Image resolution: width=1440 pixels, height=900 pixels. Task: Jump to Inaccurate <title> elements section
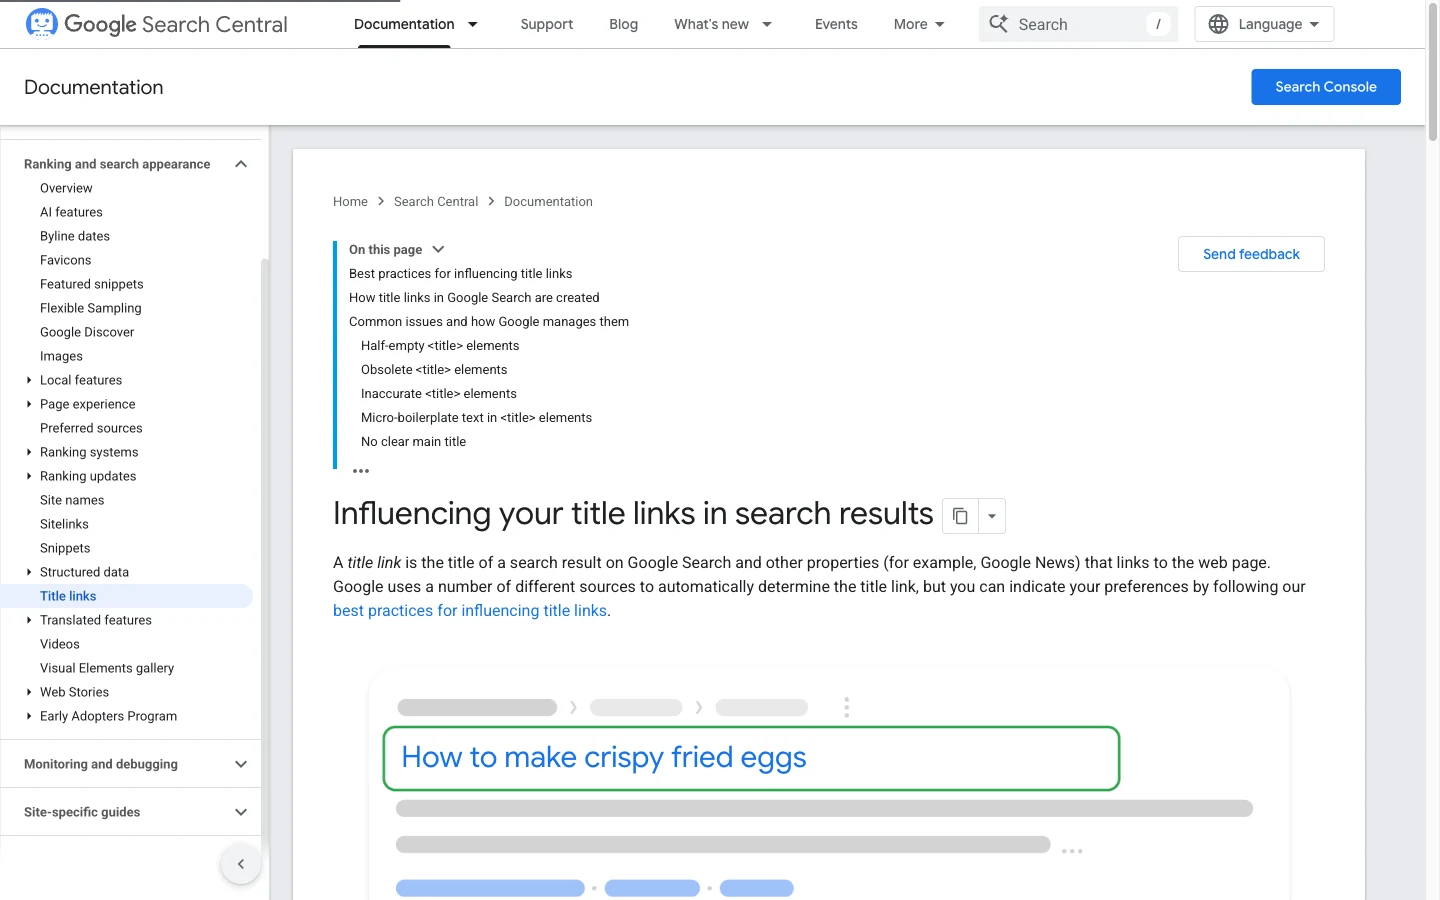439,394
